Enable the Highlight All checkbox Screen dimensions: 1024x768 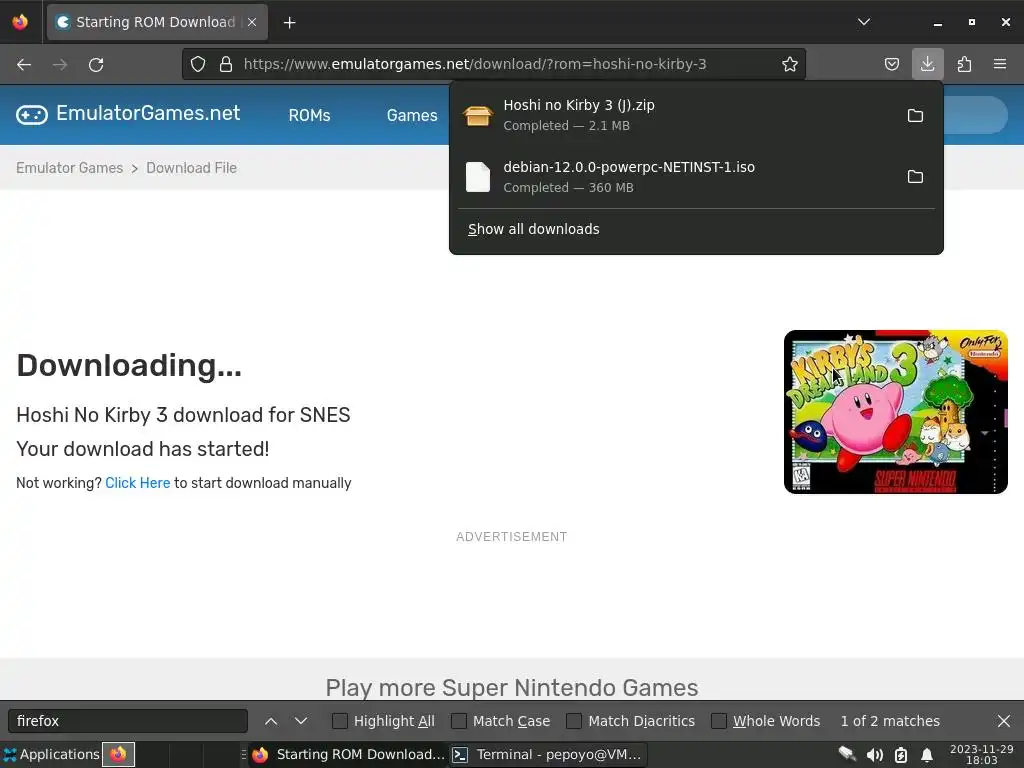(340, 721)
